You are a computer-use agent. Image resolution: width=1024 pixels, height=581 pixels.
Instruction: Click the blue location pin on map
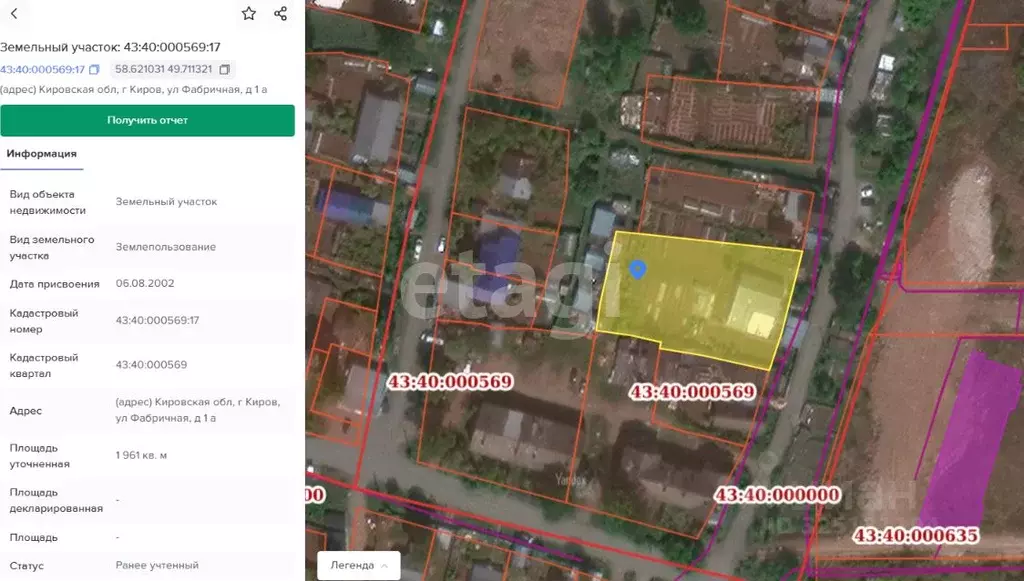point(636,269)
